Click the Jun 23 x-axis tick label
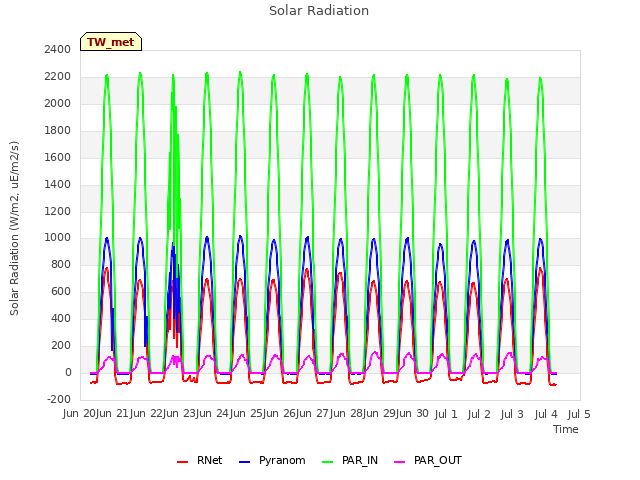Screen dimensions: 640x480 [x=180, y=413]
